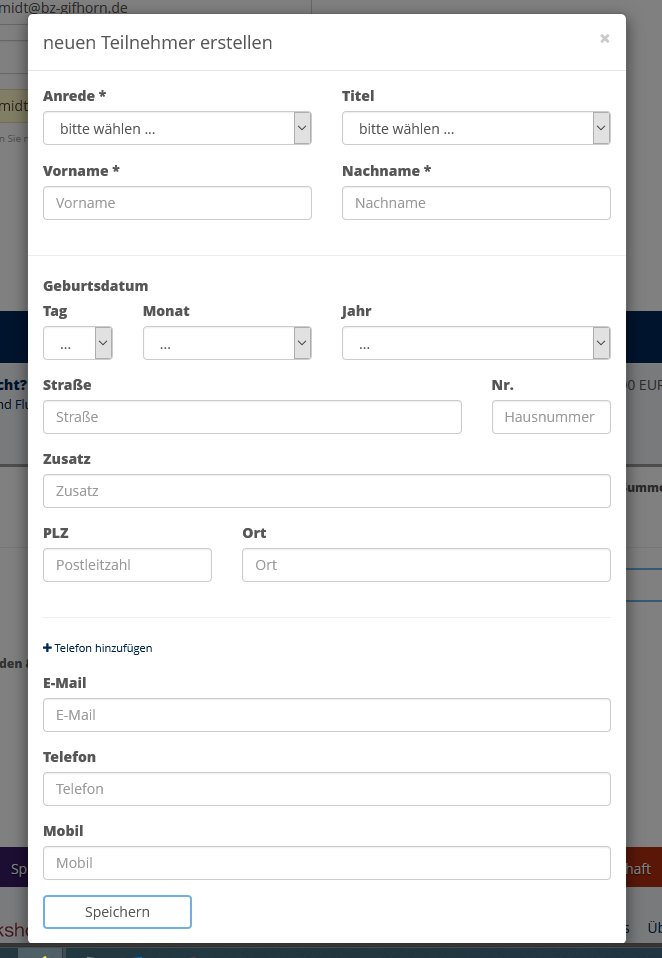The image size is (662, 958).
Task: Focus the E-Mail input field
Action: 326,715
